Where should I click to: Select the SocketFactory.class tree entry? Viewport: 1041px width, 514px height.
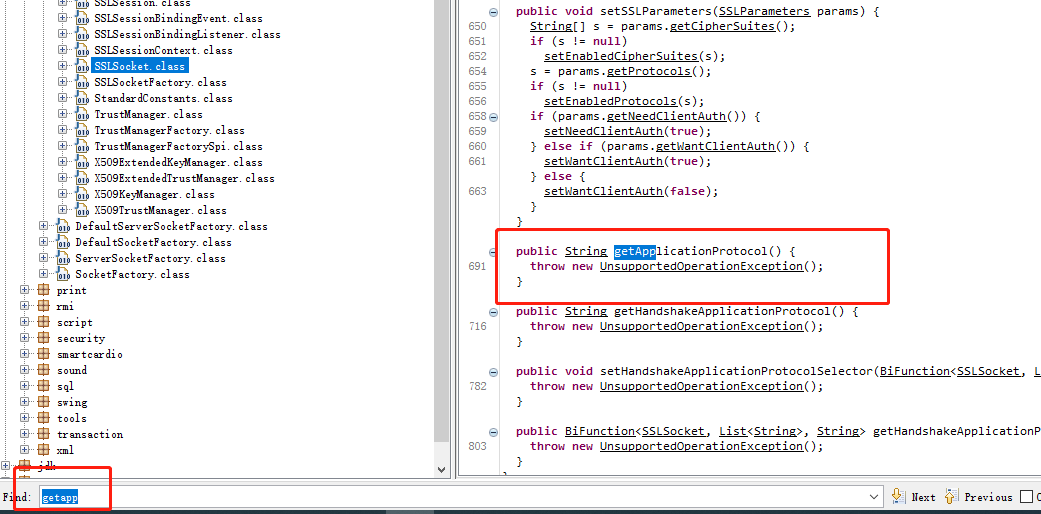[132, 274]
